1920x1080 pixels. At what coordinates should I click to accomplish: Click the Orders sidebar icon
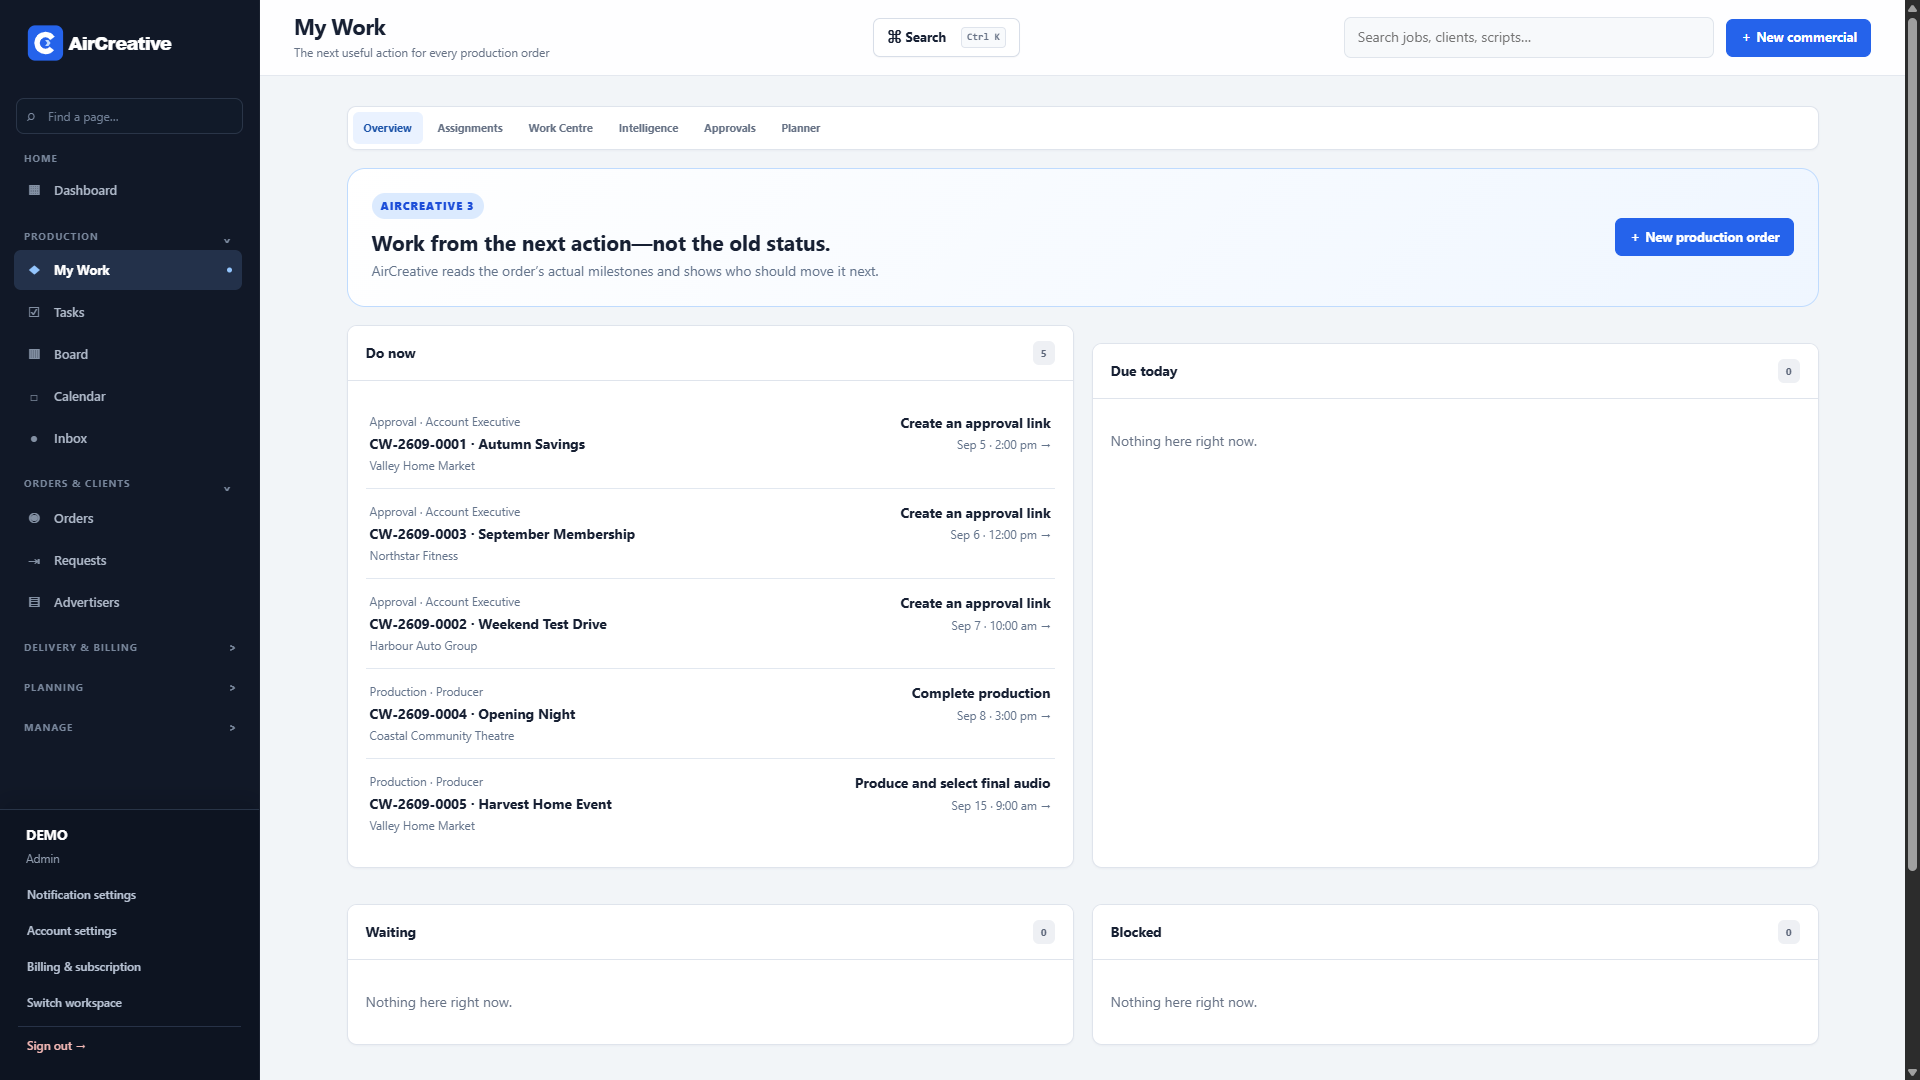pyautogui.click(x=34, y=518)
